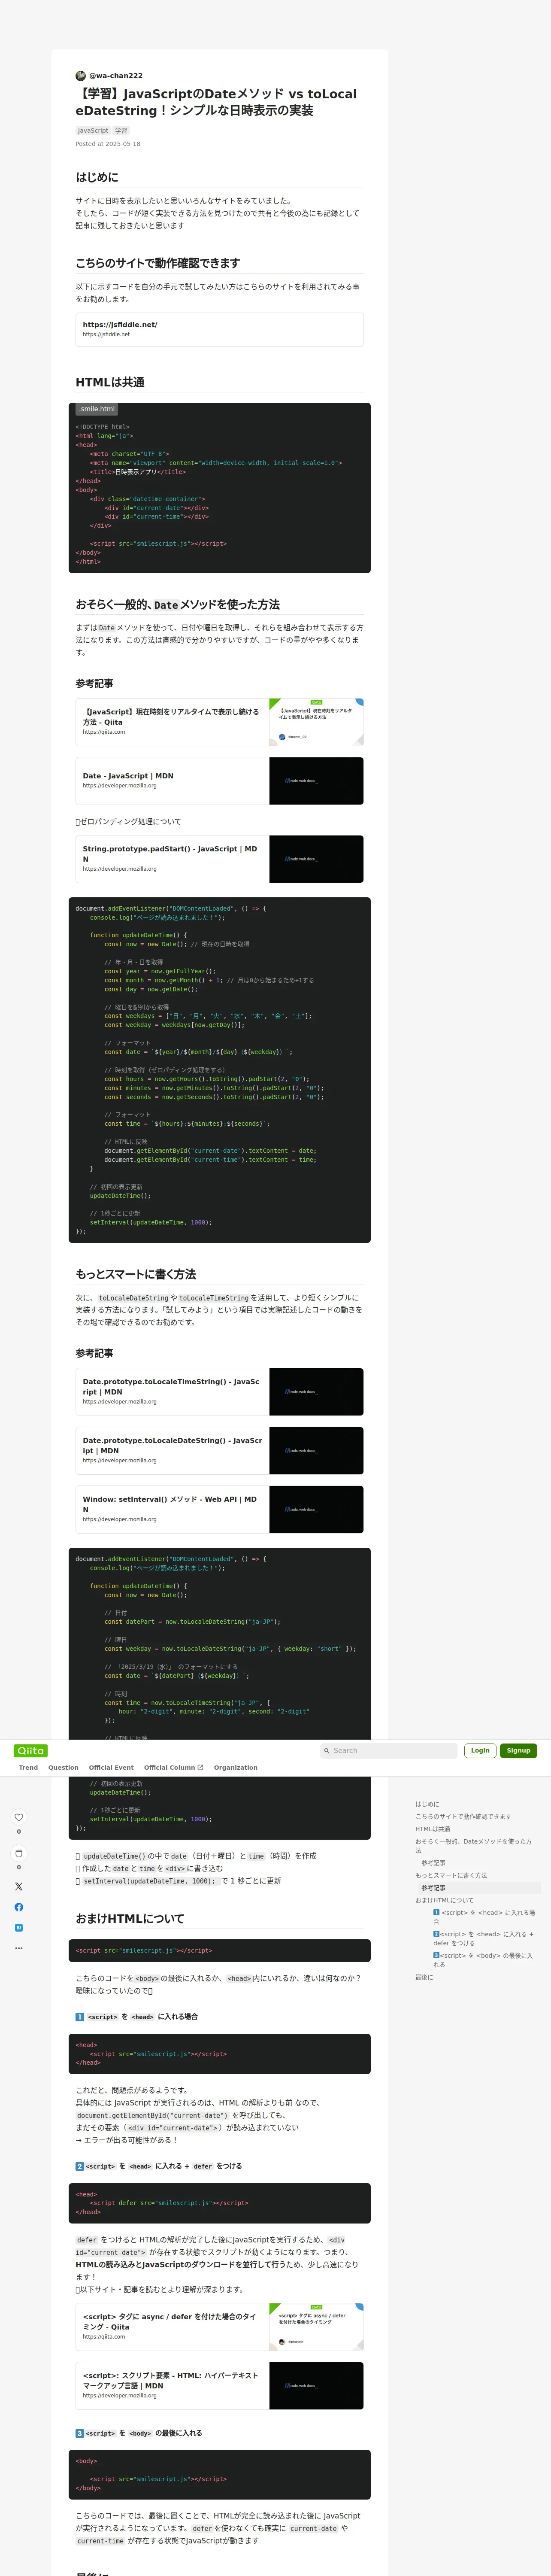Click the script element MDN thumbnail
The width and height of the screenshot is (551, 2576).
pyautogui.click(x=316, y=2386)
